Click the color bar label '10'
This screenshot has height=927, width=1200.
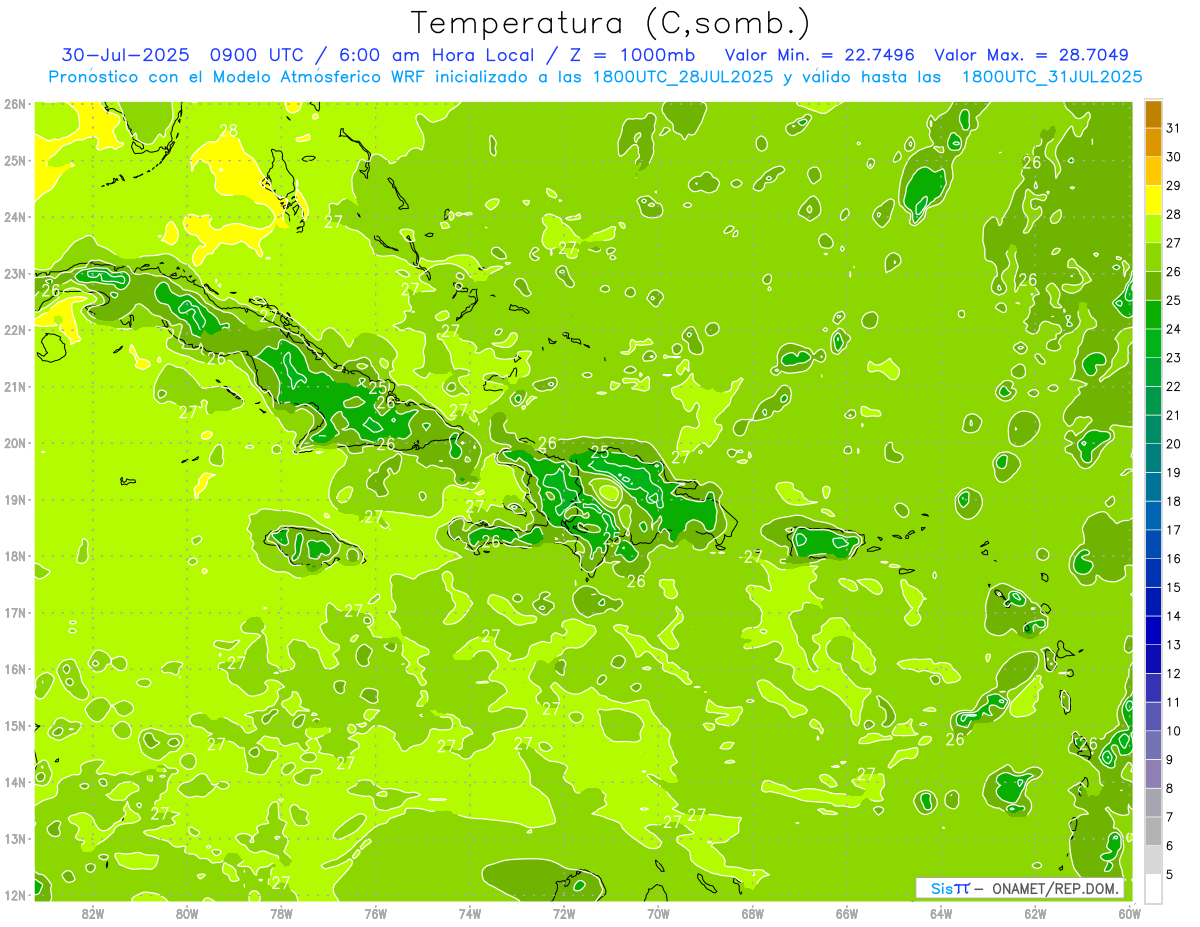point(1174,731)
